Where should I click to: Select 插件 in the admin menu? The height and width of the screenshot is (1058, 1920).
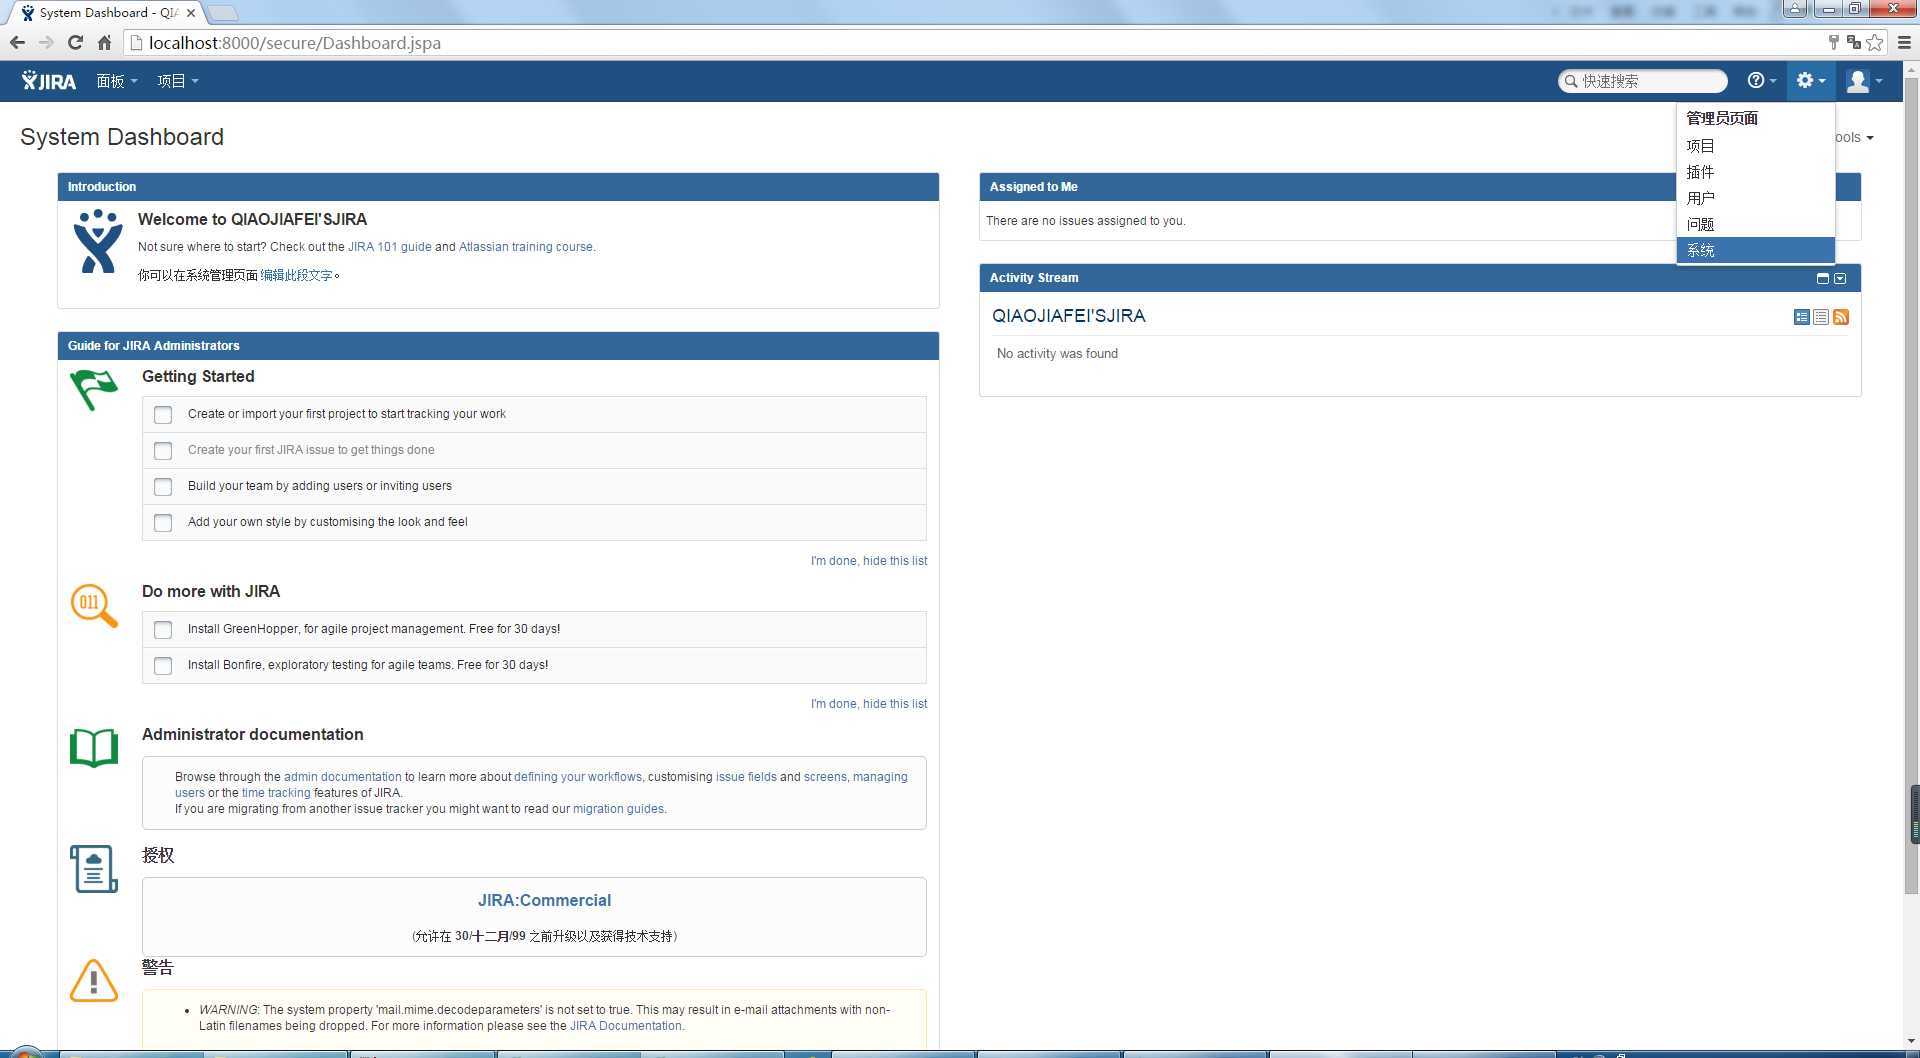1755,172
